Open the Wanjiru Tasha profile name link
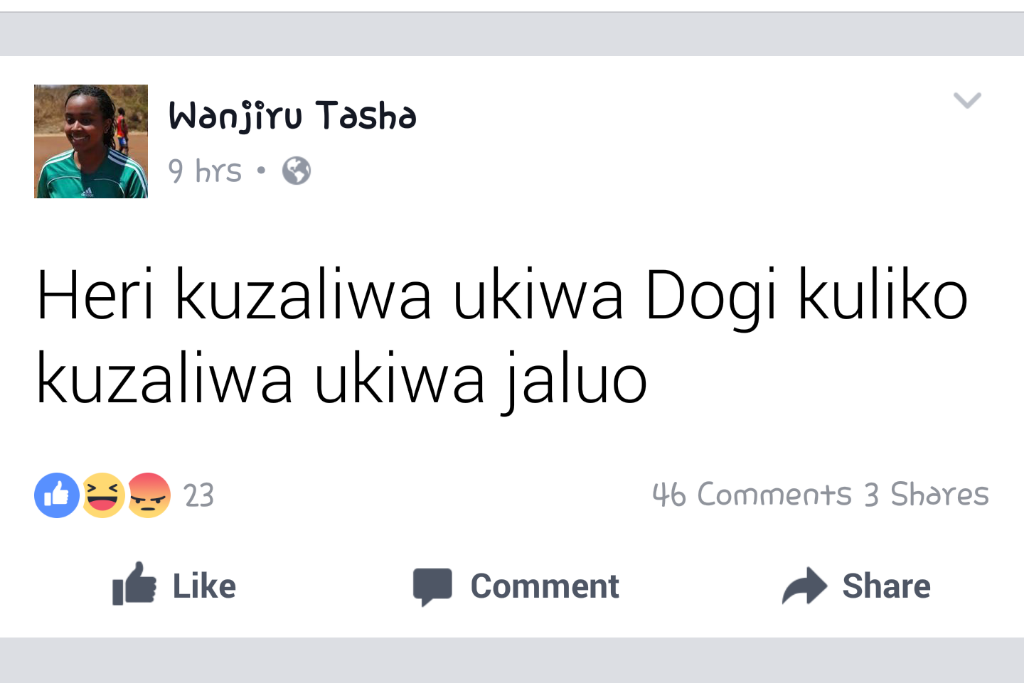Image resolution: width=1024 pixels, height=700 pixels. point(292,117)
